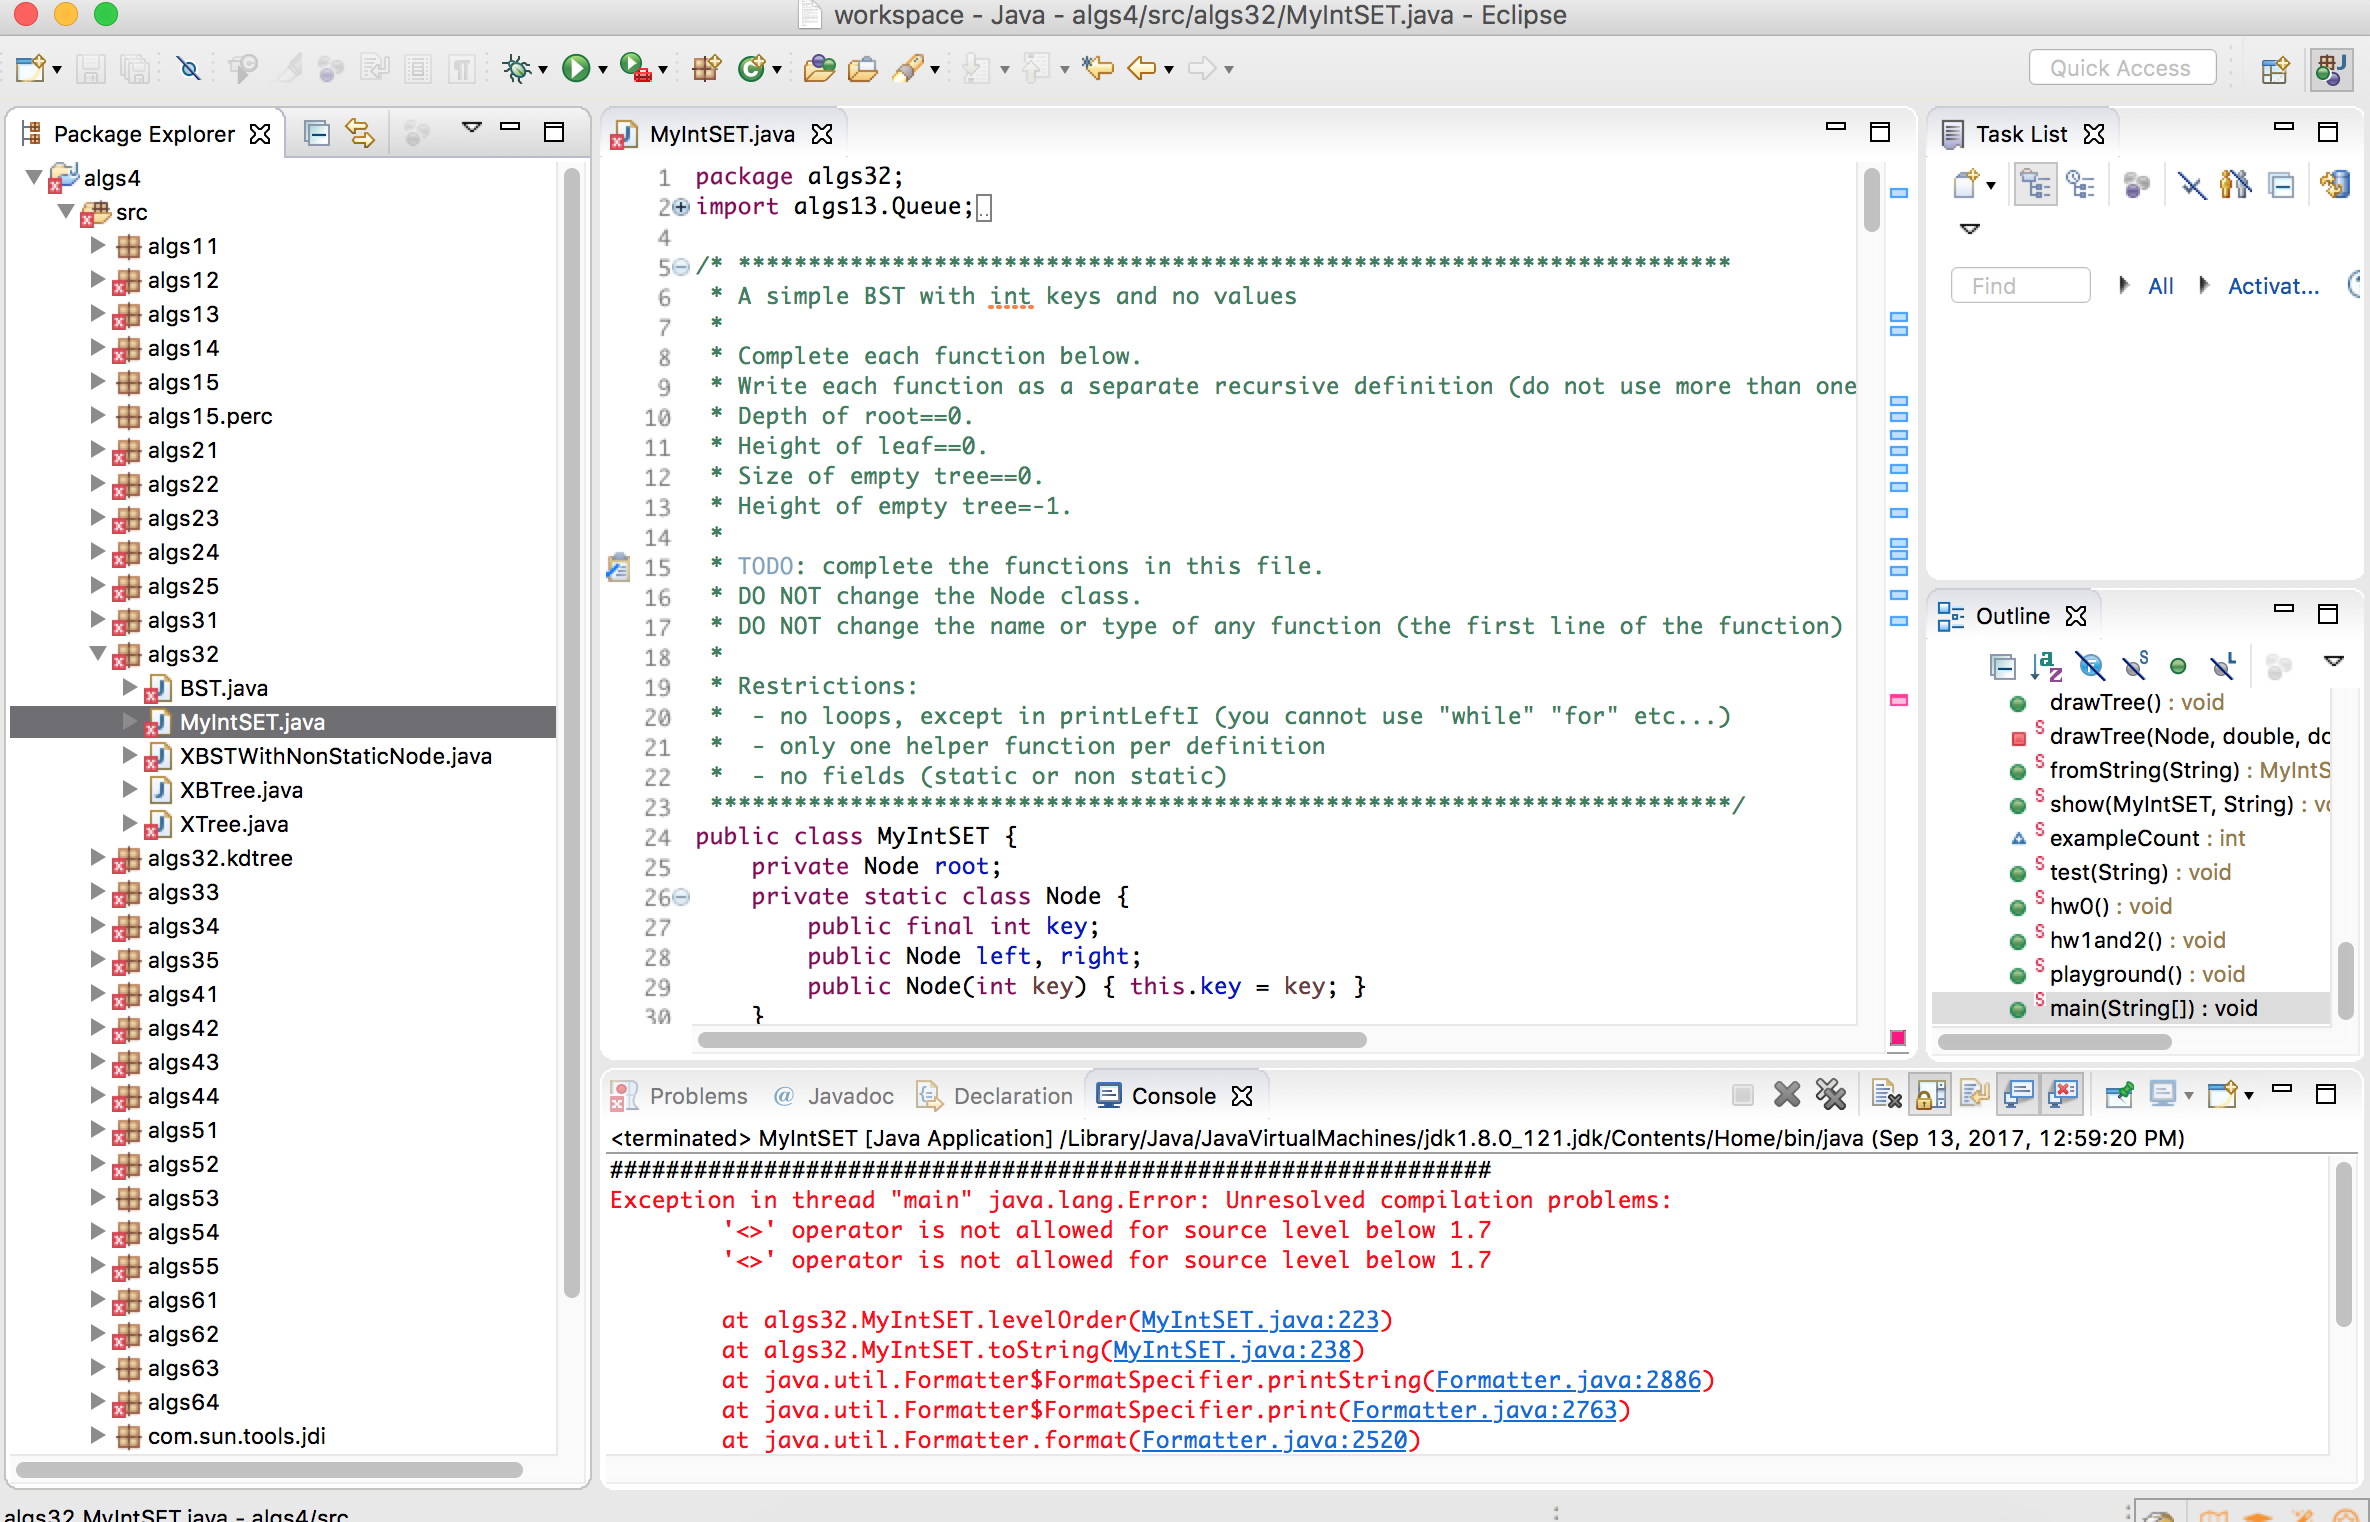Viewport: 2370px width, 1522px height.
Task: Switch to the Javadoc tab
Action: [x=849, y=1095]
